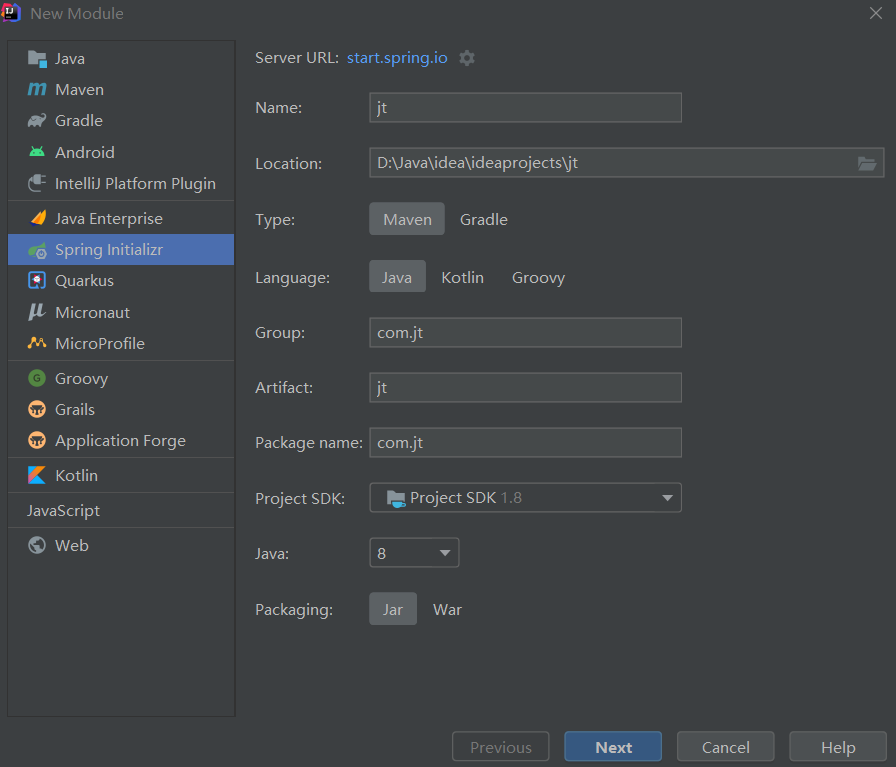Click the Next button
This screenshot has height=767, width=896.
pos(613,747)
